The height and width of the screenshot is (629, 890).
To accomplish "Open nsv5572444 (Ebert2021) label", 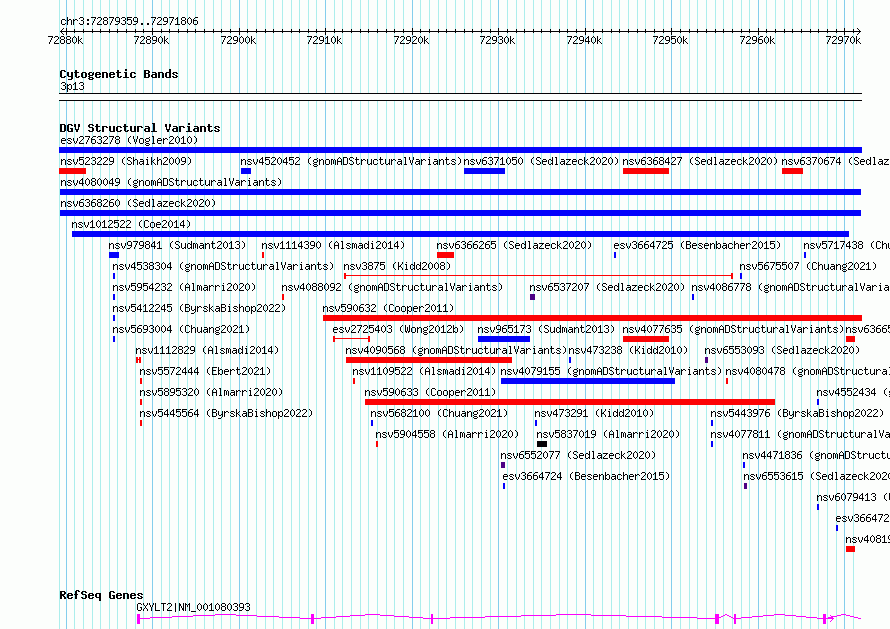I will click(x=205, y=371).
